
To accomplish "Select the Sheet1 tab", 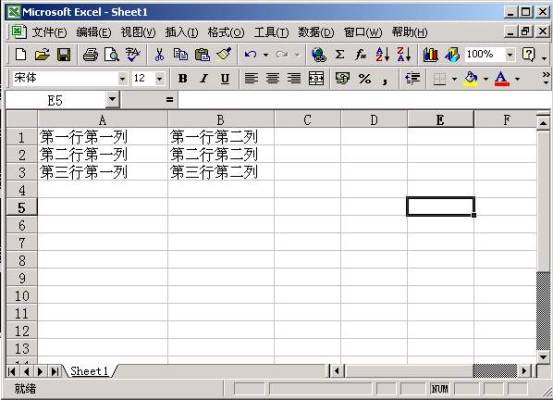I will point(89,371).
